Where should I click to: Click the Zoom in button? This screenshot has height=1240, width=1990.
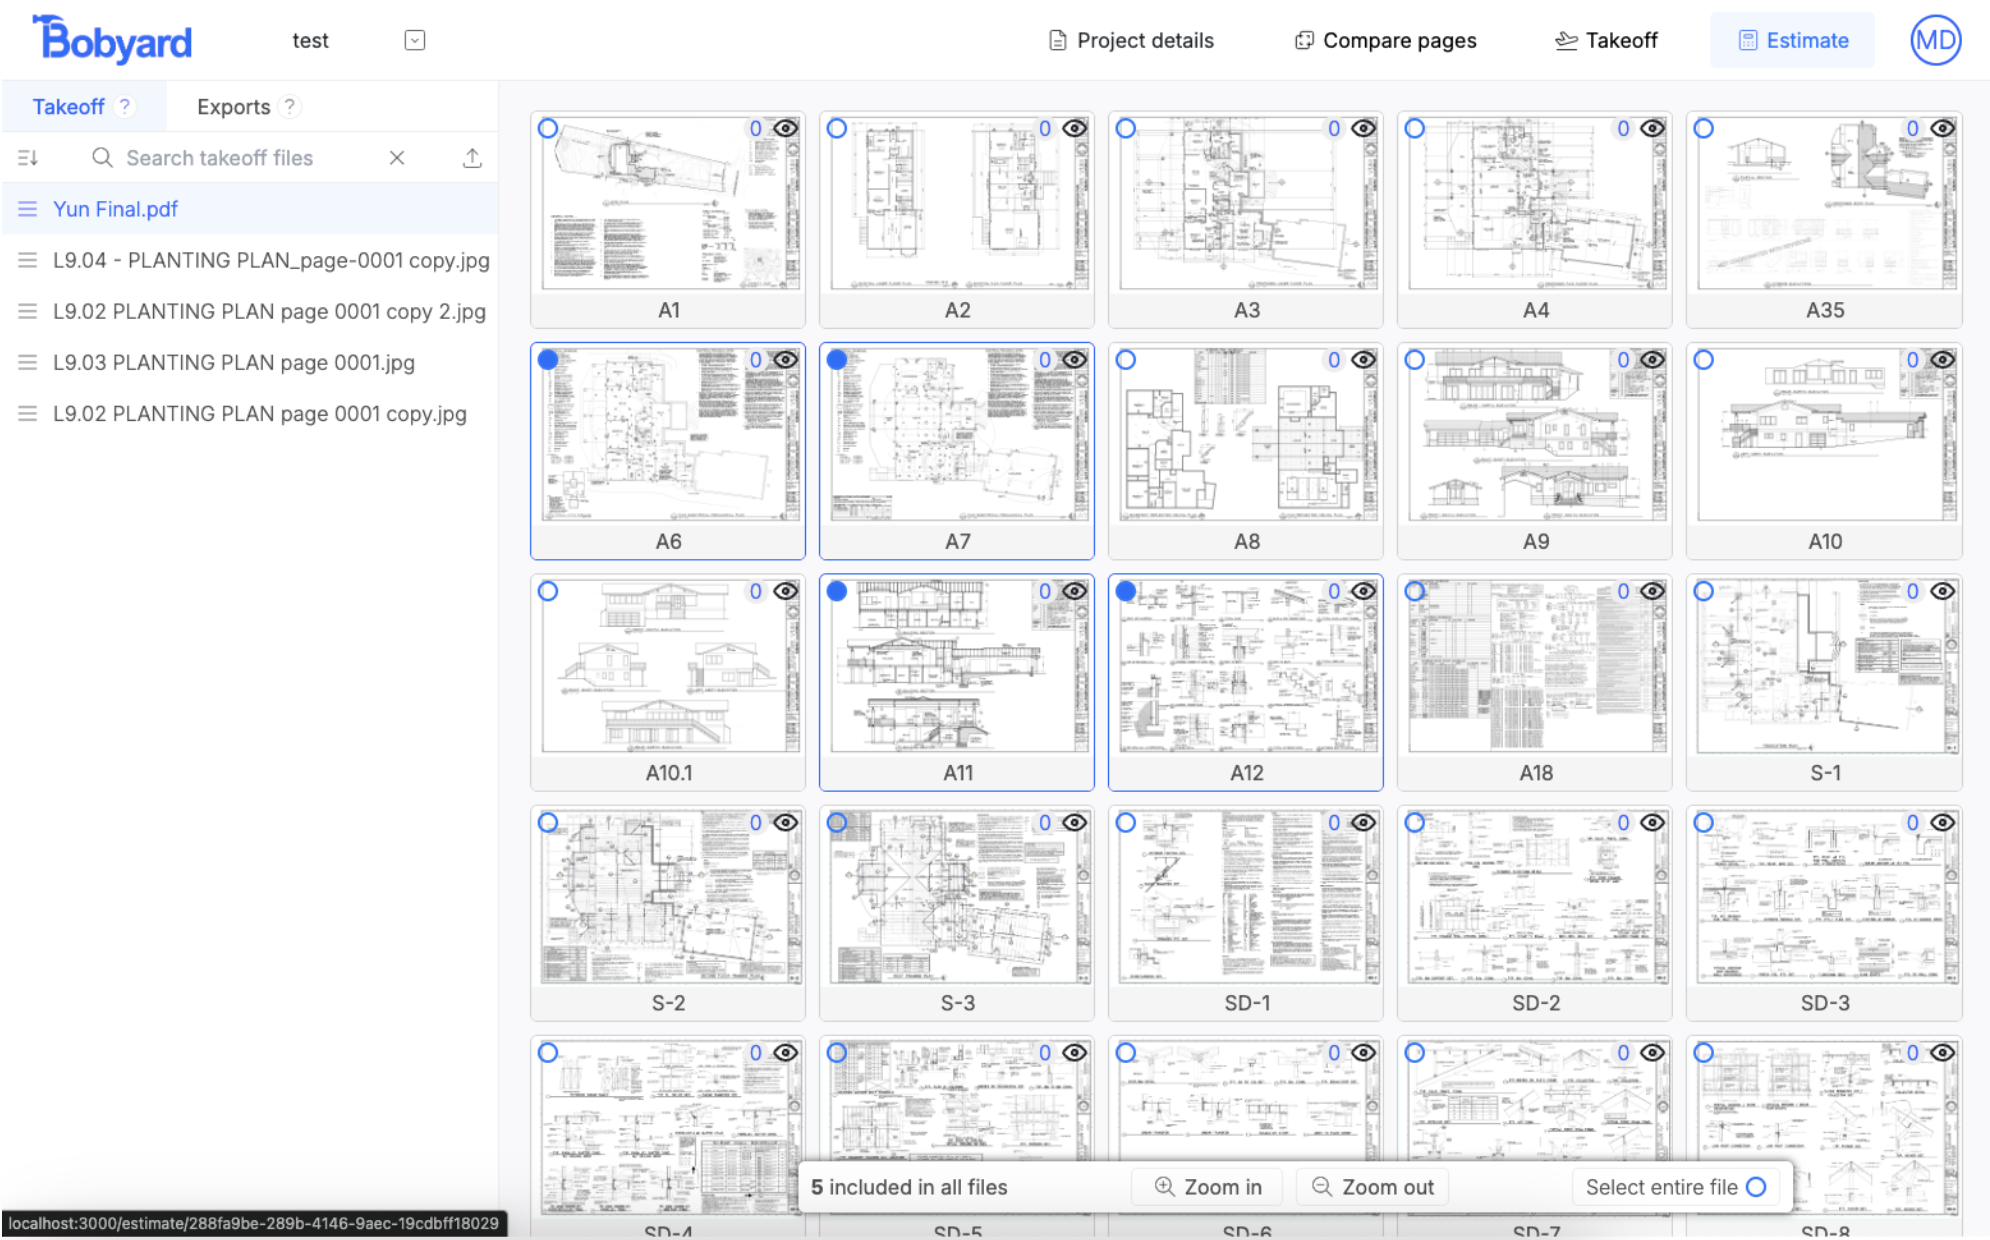pyautogui.click(x=1208, y=1187)
